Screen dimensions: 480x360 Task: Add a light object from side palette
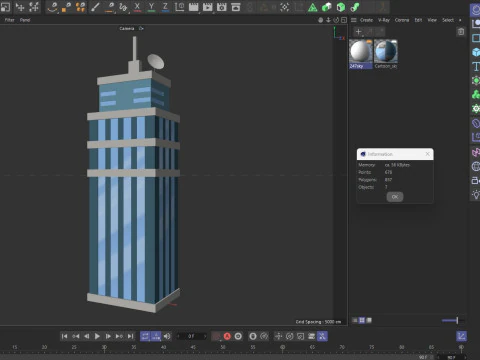point(476,194)
